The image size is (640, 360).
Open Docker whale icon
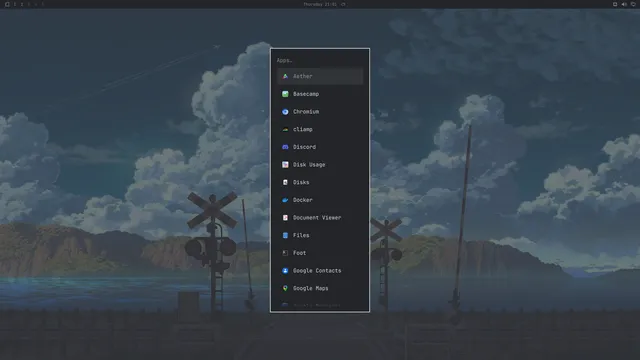pos(285,200)
